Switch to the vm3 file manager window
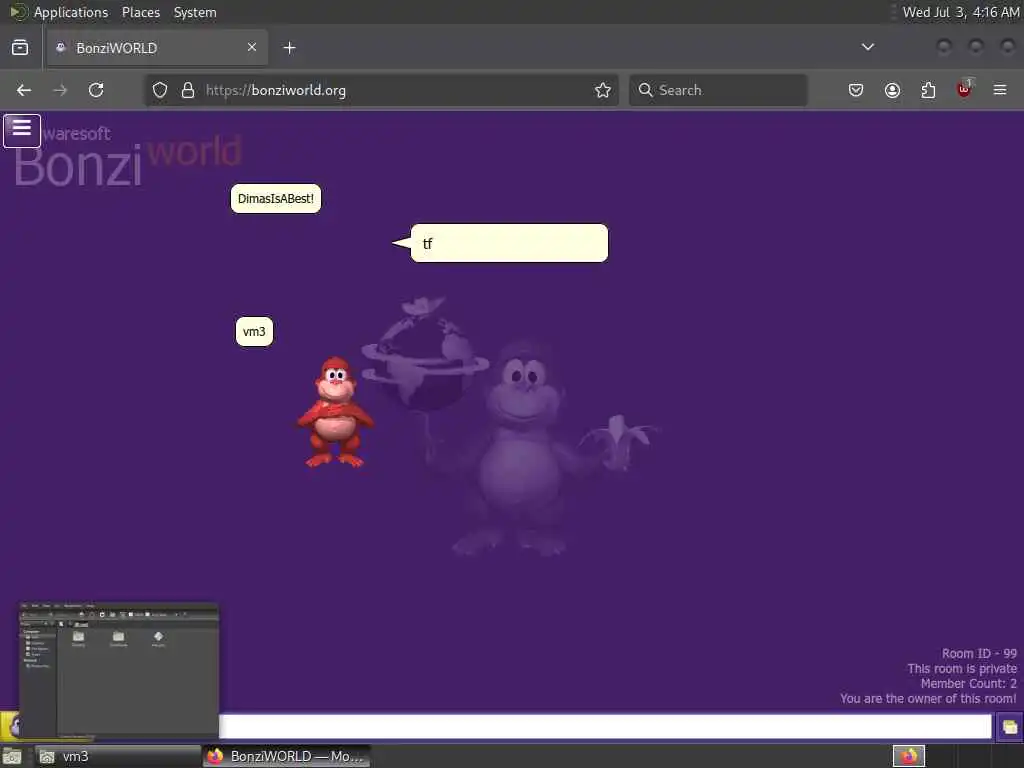This screenshot has height=768, width=1024. coord(118,756)
